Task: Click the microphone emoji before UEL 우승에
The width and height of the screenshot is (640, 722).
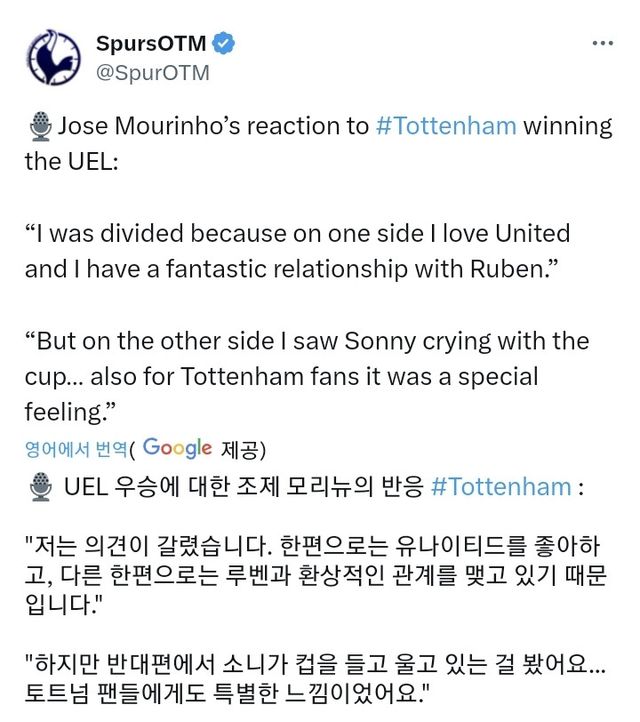Action: pyautogui.click(x=40, y=487)
